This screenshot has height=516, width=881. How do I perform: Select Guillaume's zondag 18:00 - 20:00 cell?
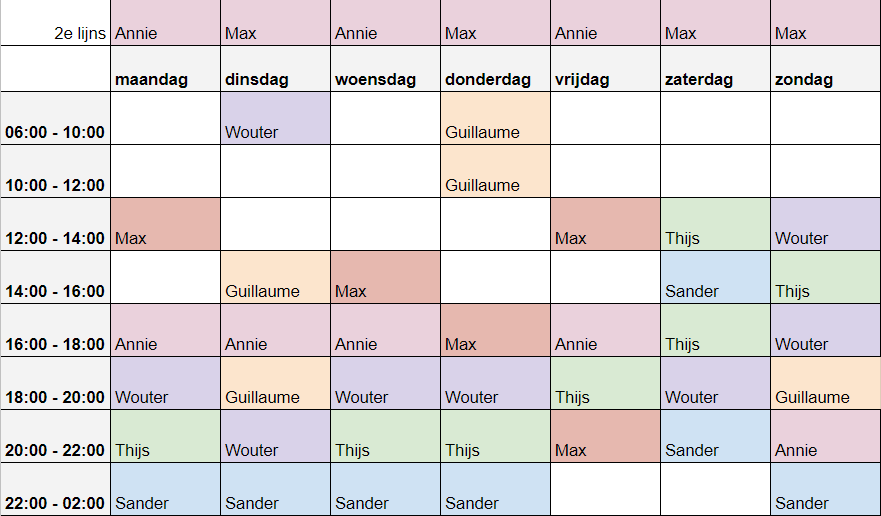pyautogui.click(x=825, y=384)
